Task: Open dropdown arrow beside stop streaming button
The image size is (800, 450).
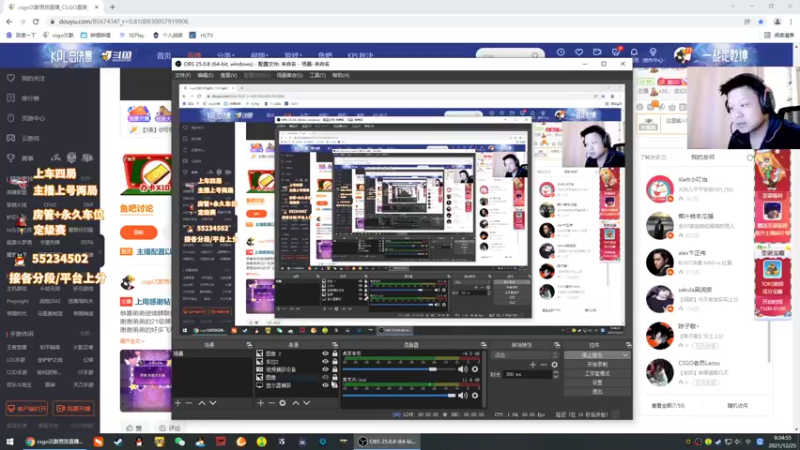Action: [x=625, y=355]
